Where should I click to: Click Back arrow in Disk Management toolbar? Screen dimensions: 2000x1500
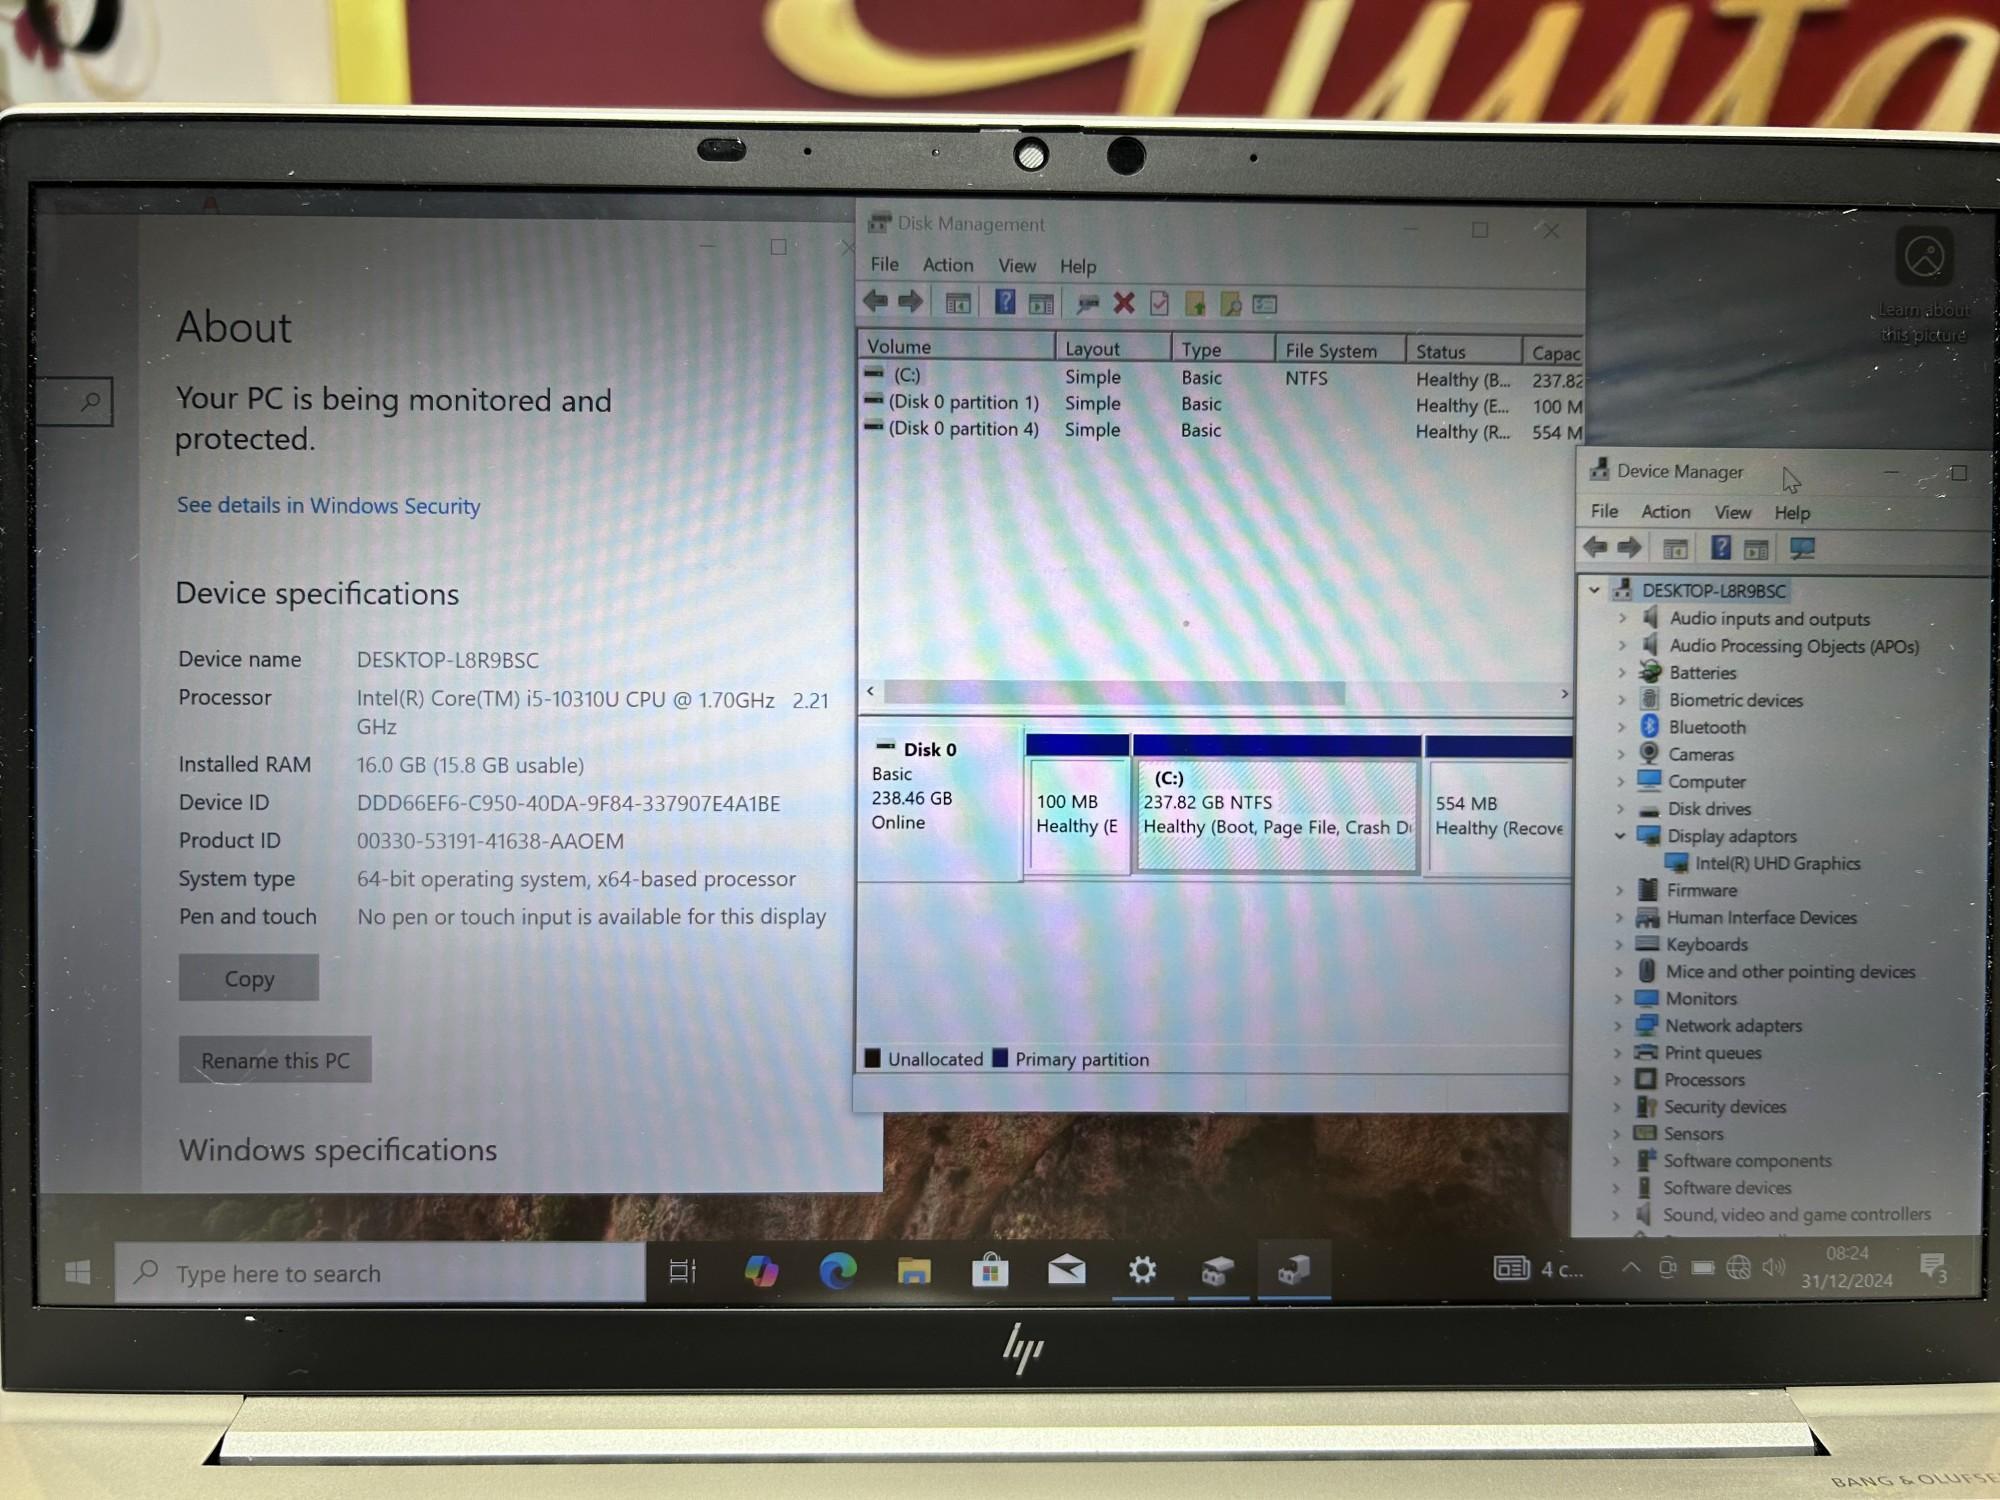tap(875, 302)
